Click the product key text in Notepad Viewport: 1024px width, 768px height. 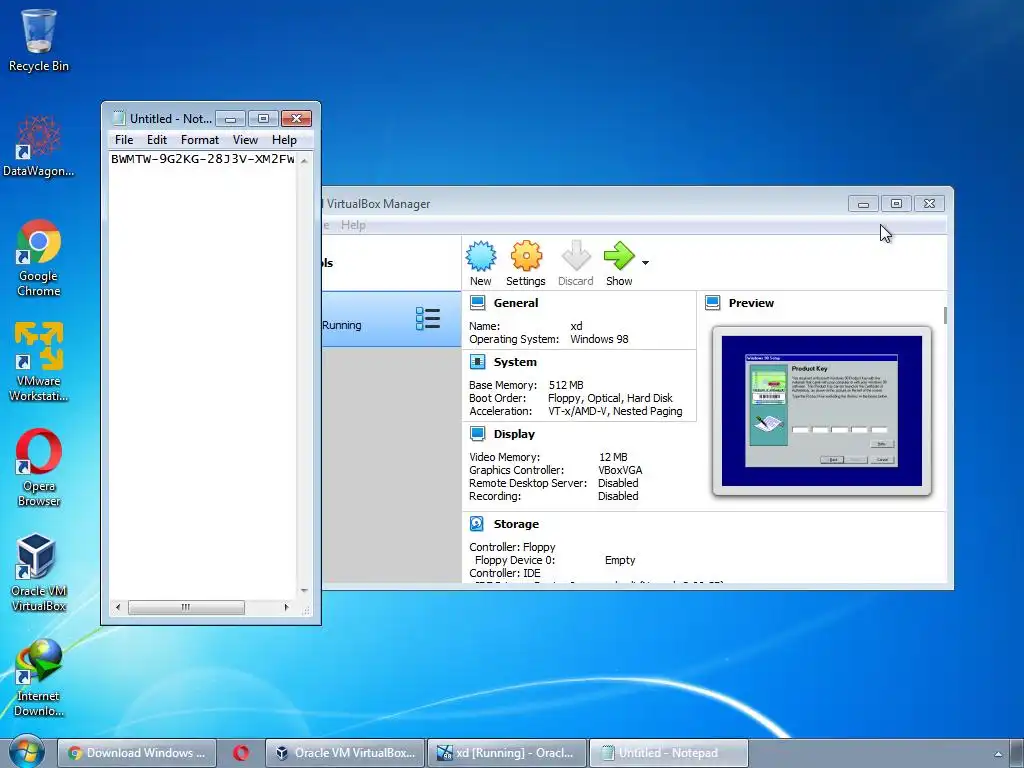(x=203, y=159)
